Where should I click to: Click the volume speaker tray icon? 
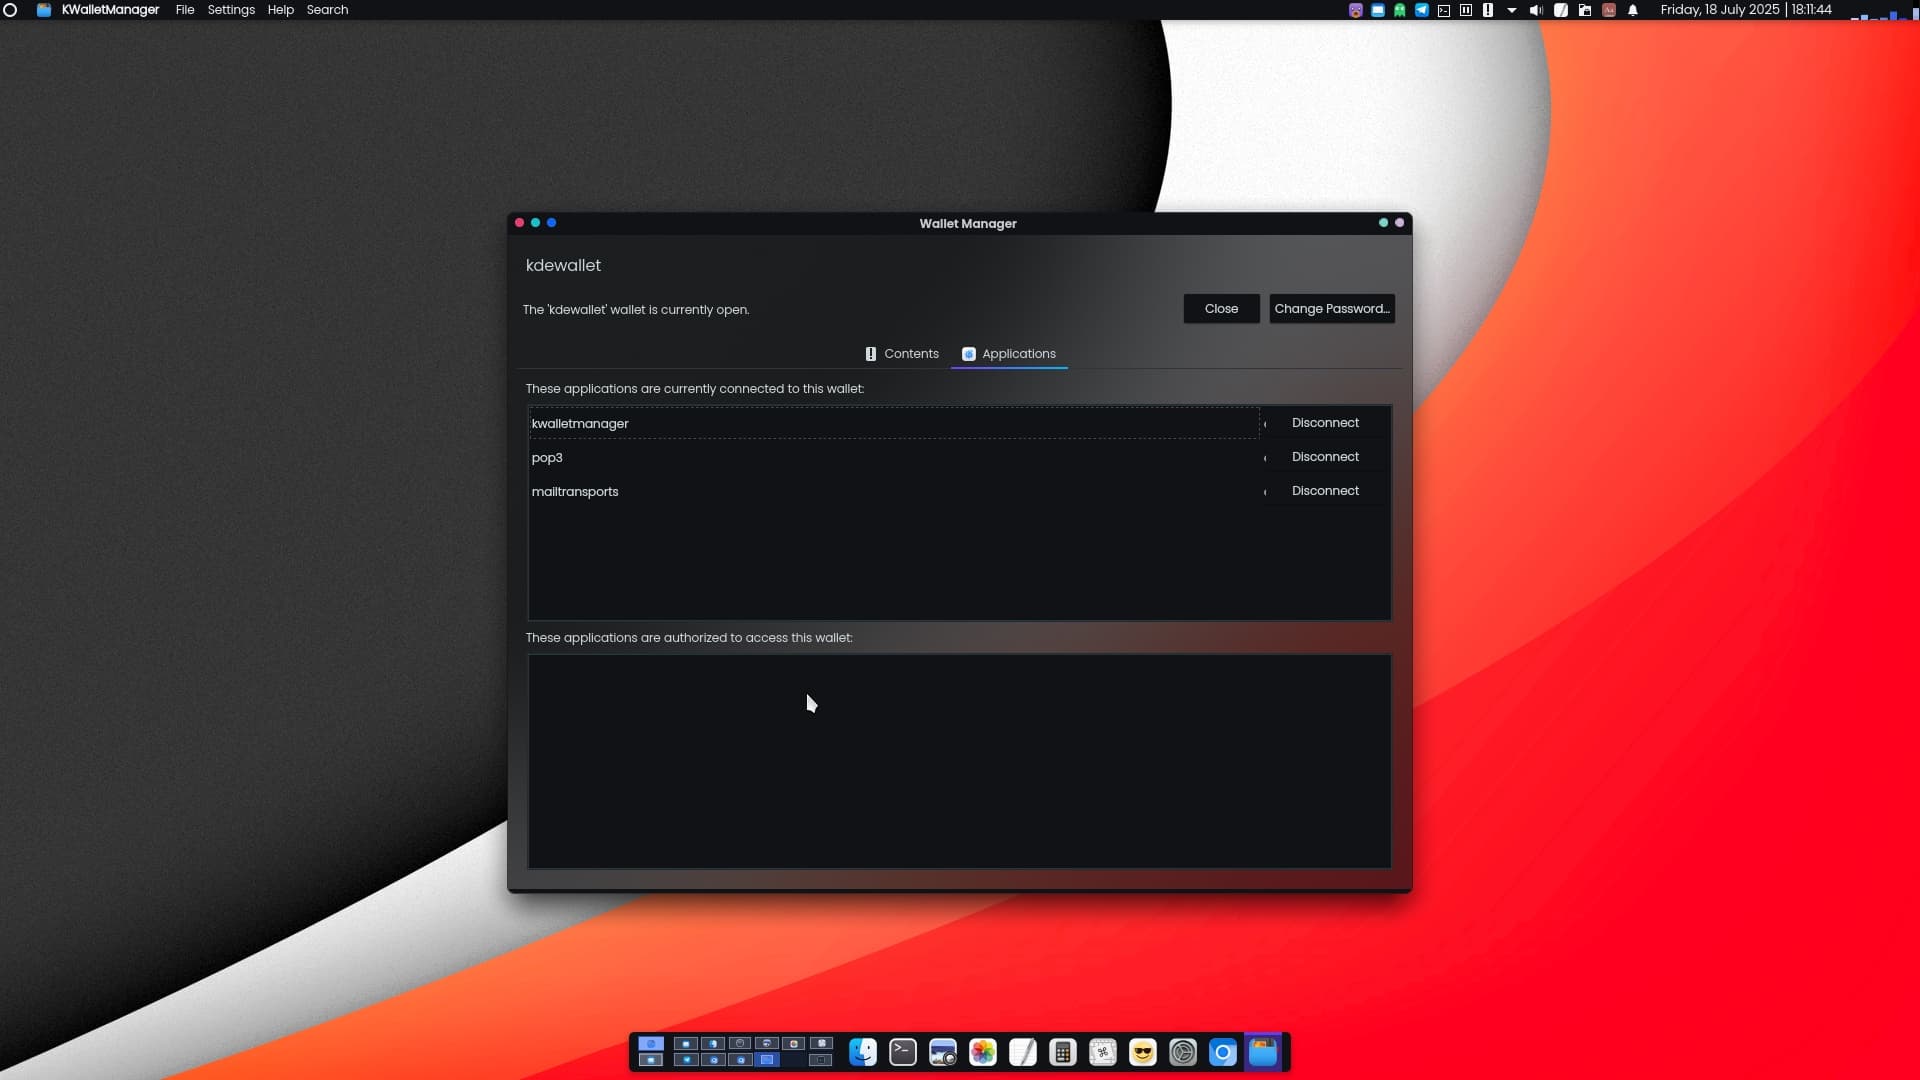pyautogui.click(x=1536, y=10)
